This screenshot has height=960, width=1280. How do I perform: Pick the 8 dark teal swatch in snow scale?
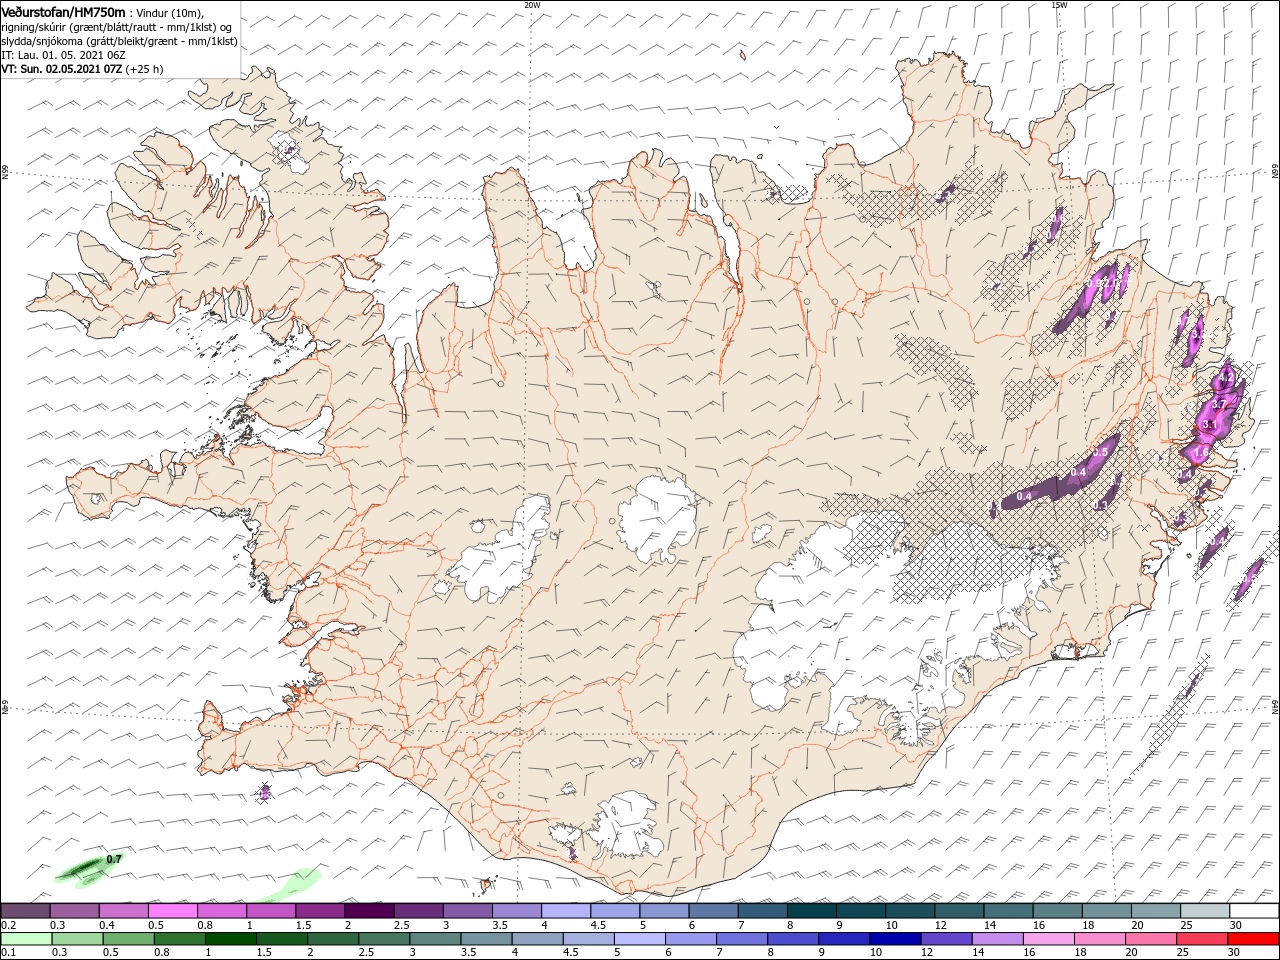pyautogui.click(x=812, y=910)
